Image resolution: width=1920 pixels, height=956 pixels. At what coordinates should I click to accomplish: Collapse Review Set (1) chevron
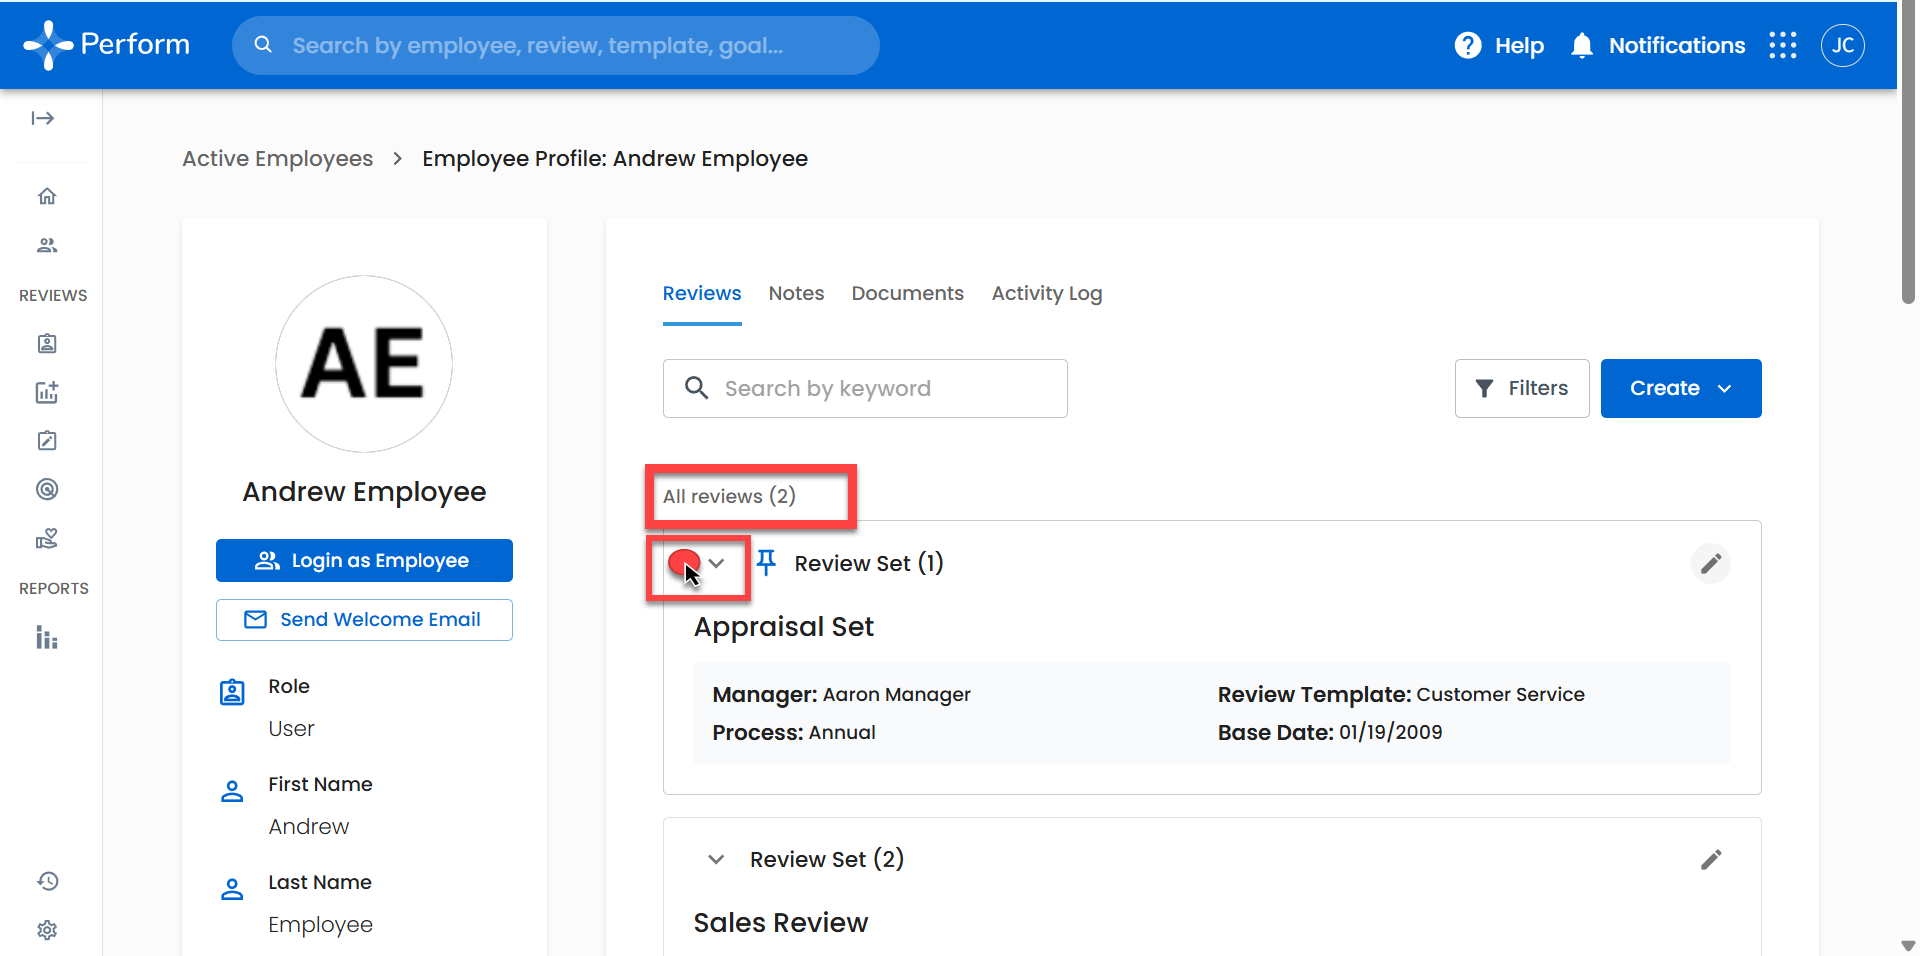tap(716, 563)
